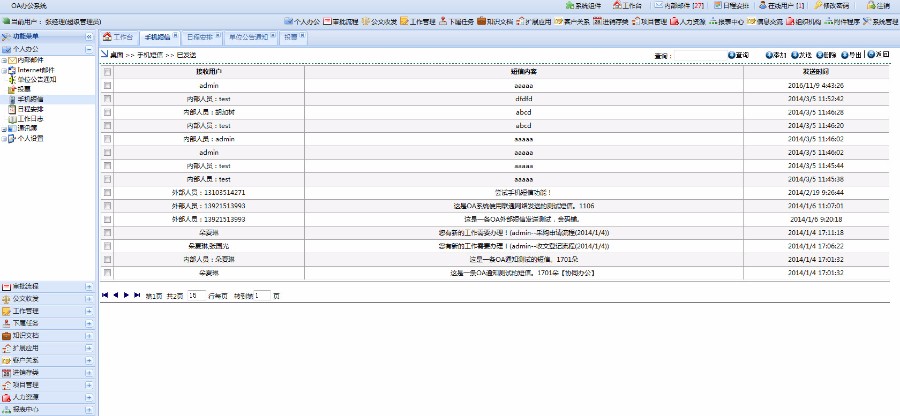The width and height of the screenshot is (900, 416).
Task: Select 手机短信 in the sidebar tree
Action: coord(30,99)
